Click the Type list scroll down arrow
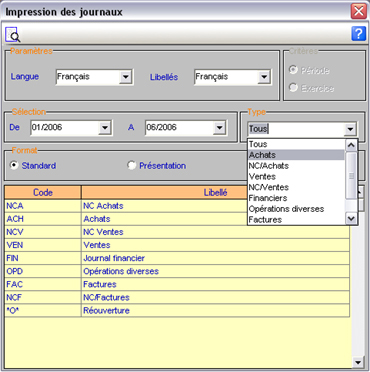 (351, 218)
